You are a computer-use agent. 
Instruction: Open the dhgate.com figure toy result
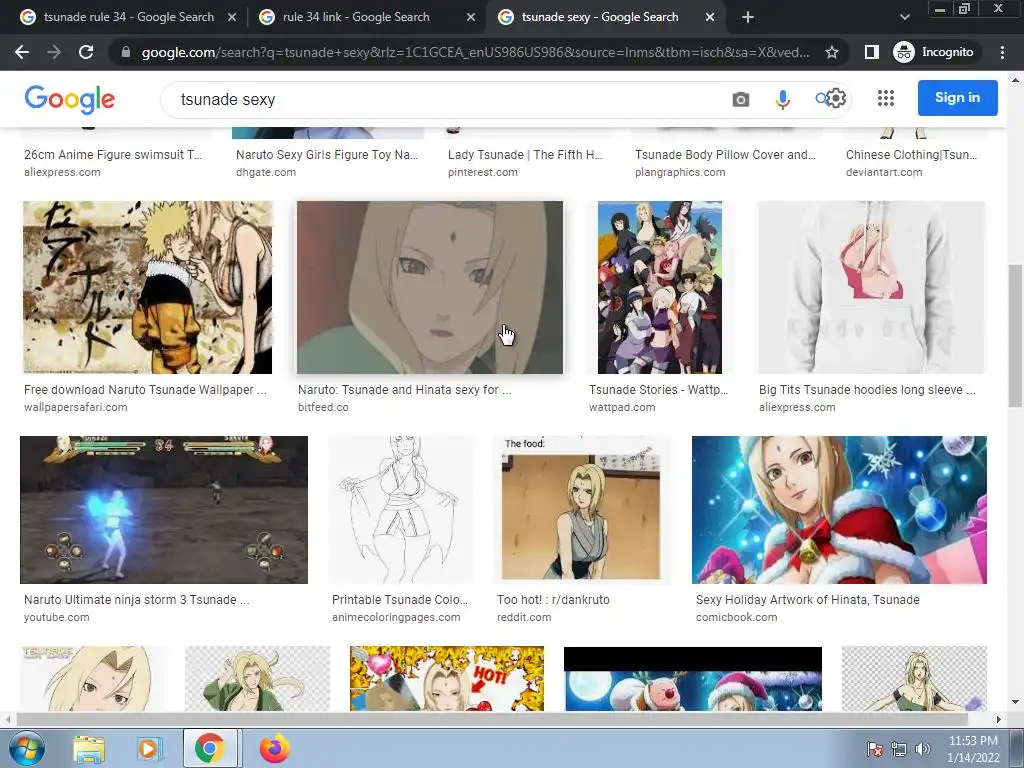coord(327,155)
